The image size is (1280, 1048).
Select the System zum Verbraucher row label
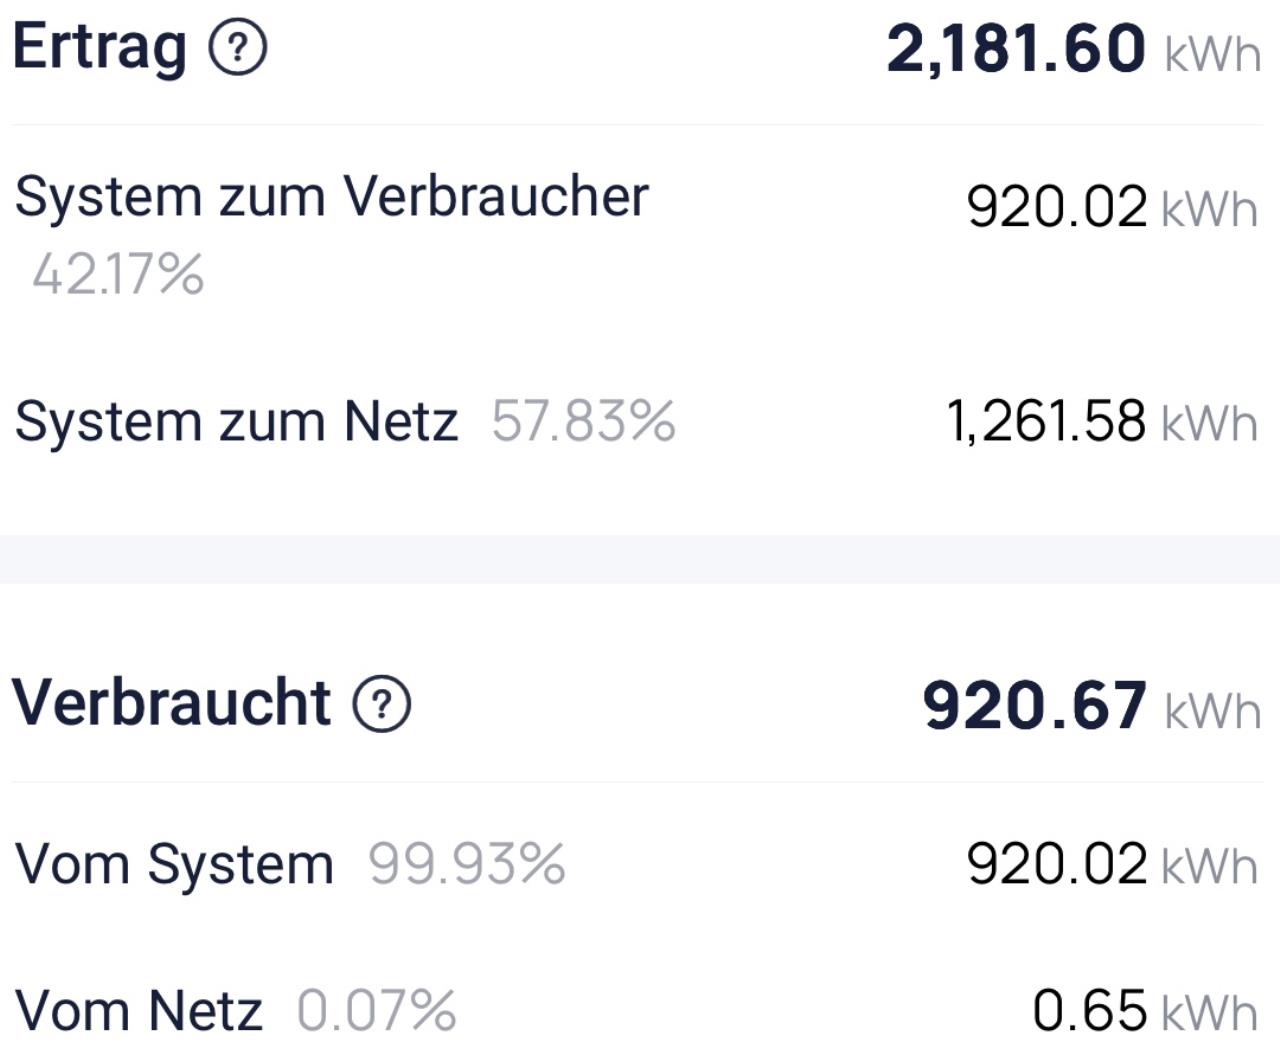point(331,196)
